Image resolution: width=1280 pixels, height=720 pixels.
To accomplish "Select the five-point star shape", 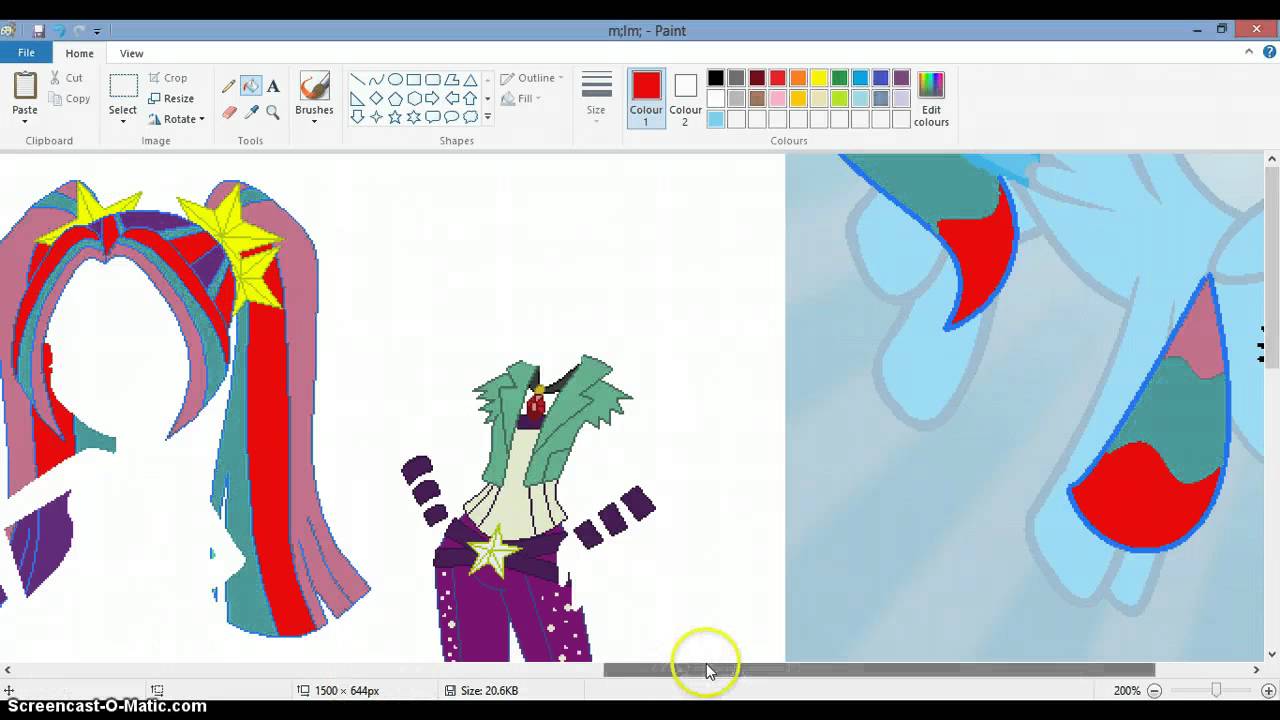I will 395,117.
